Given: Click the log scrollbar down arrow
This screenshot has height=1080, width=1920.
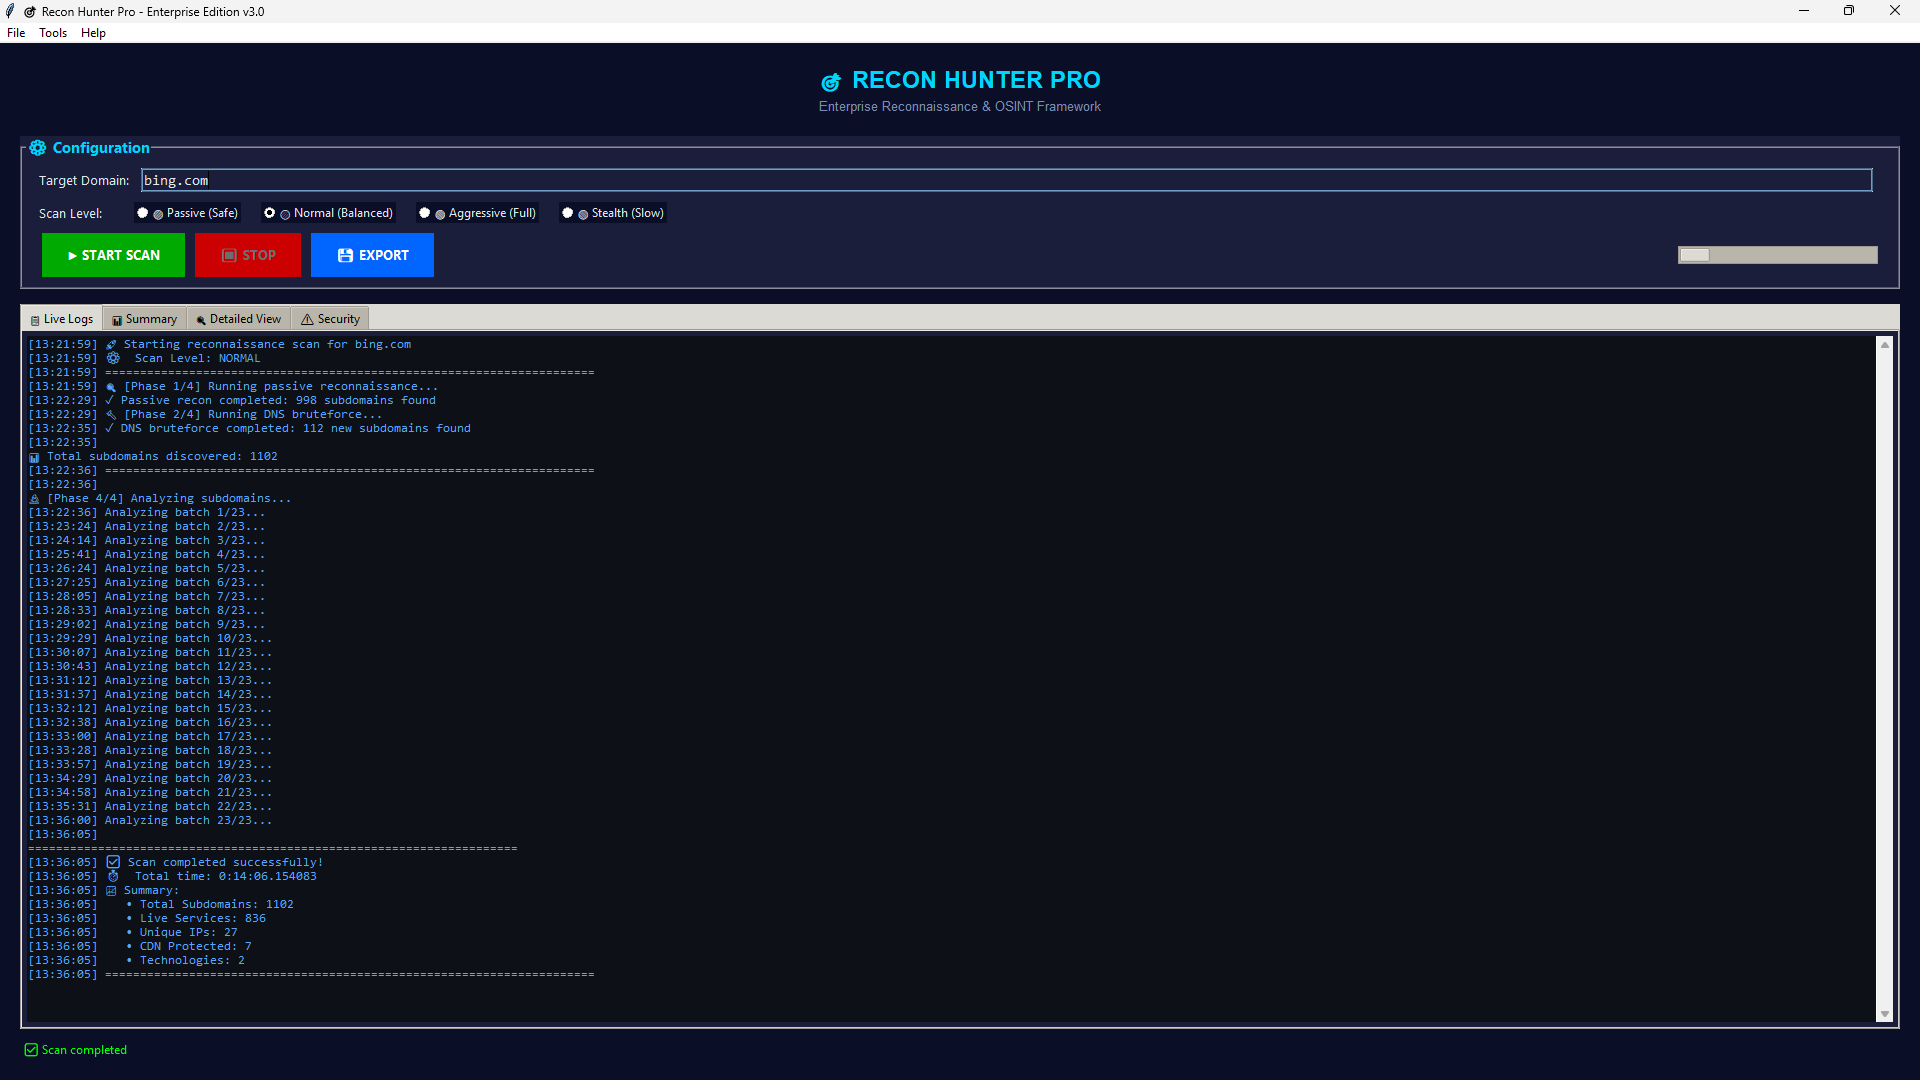Looking at the screenshot, I should tap(1885, 1014).
